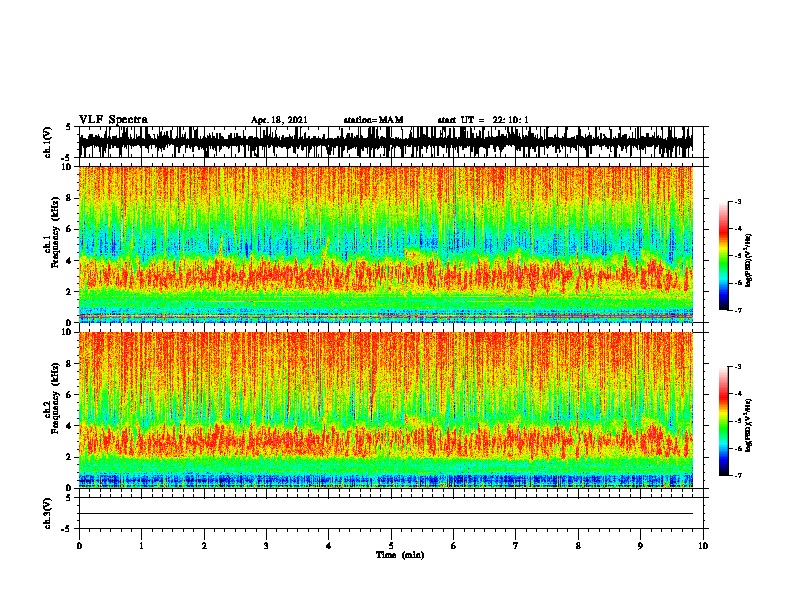This screenshot has height=612, width=792.
Task: Click the ch.1(V) axis label at top
Action: (x=48, y=142)
